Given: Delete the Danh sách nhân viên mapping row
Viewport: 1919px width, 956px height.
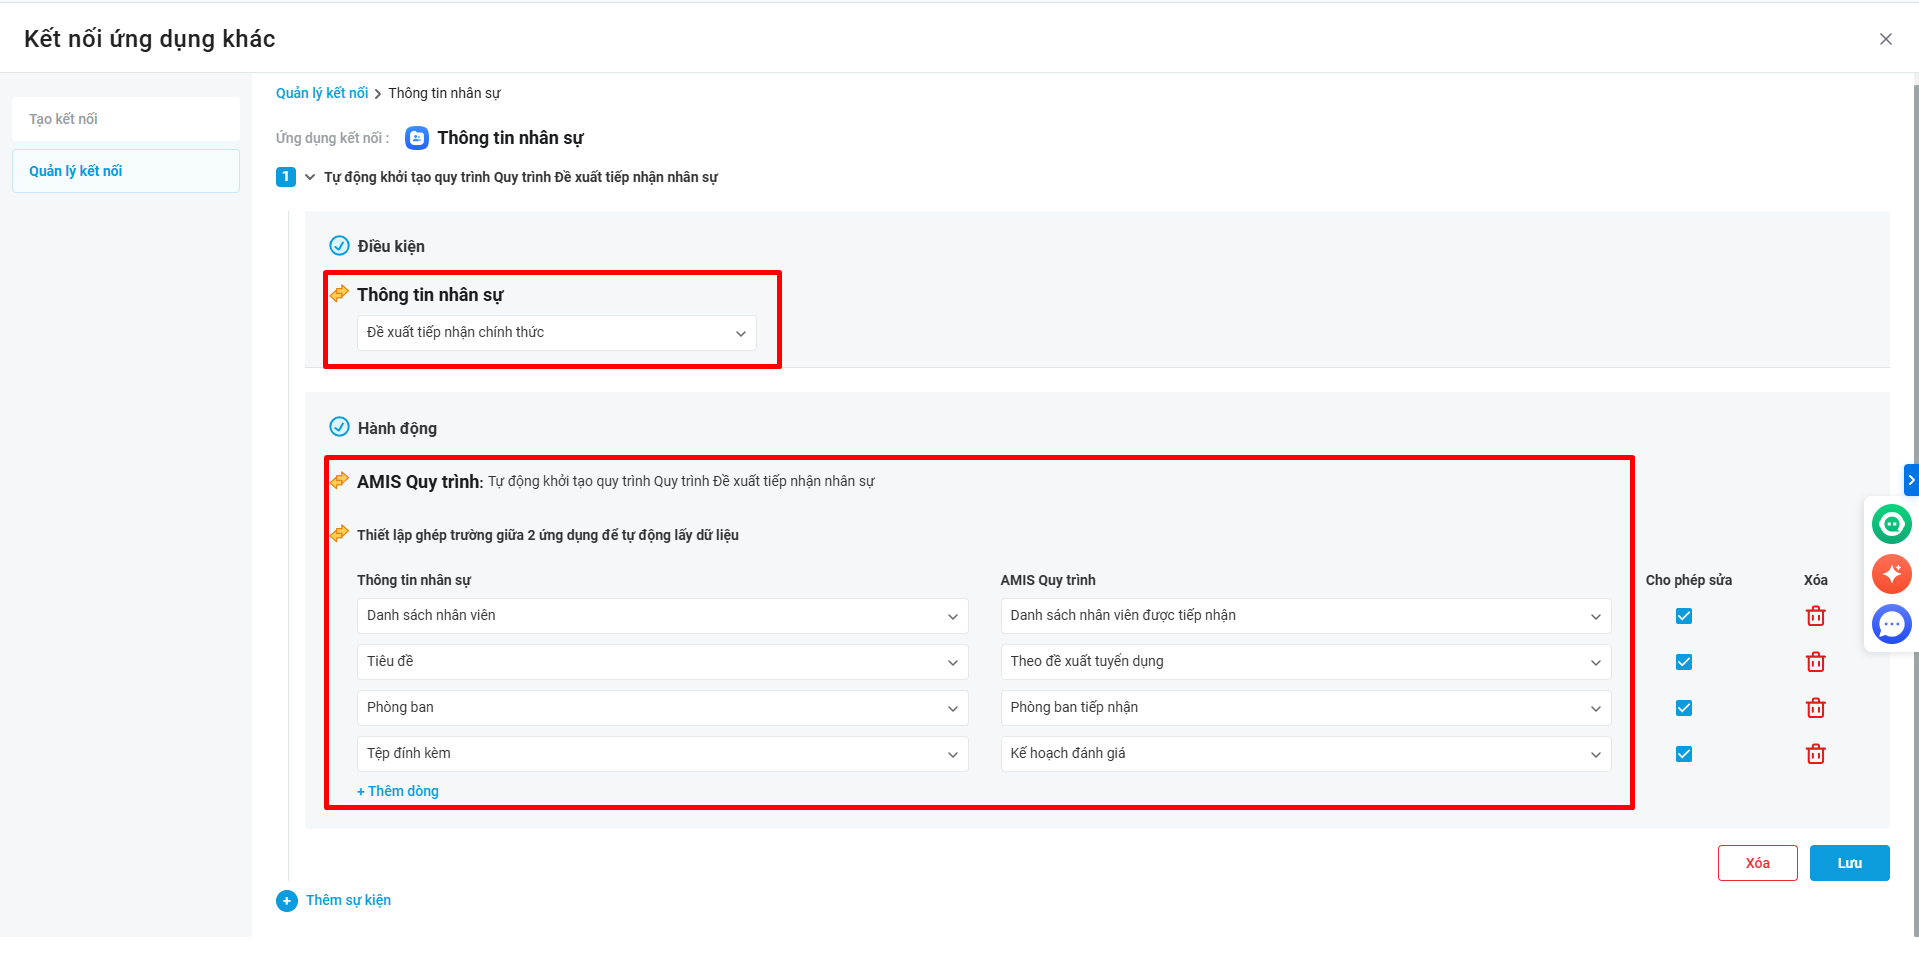Looking at the screenshot, I should coord(1815,616).
